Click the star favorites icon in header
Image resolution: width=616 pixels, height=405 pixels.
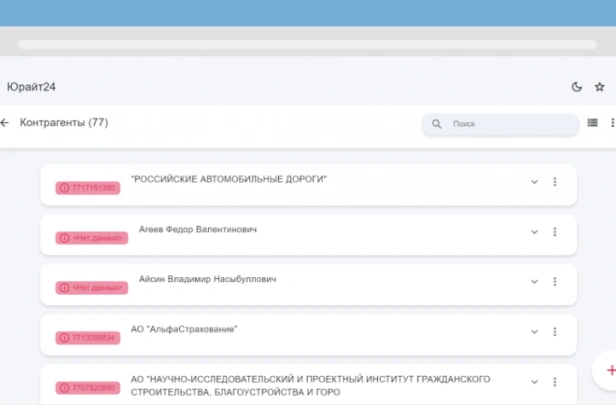(600, 87)
